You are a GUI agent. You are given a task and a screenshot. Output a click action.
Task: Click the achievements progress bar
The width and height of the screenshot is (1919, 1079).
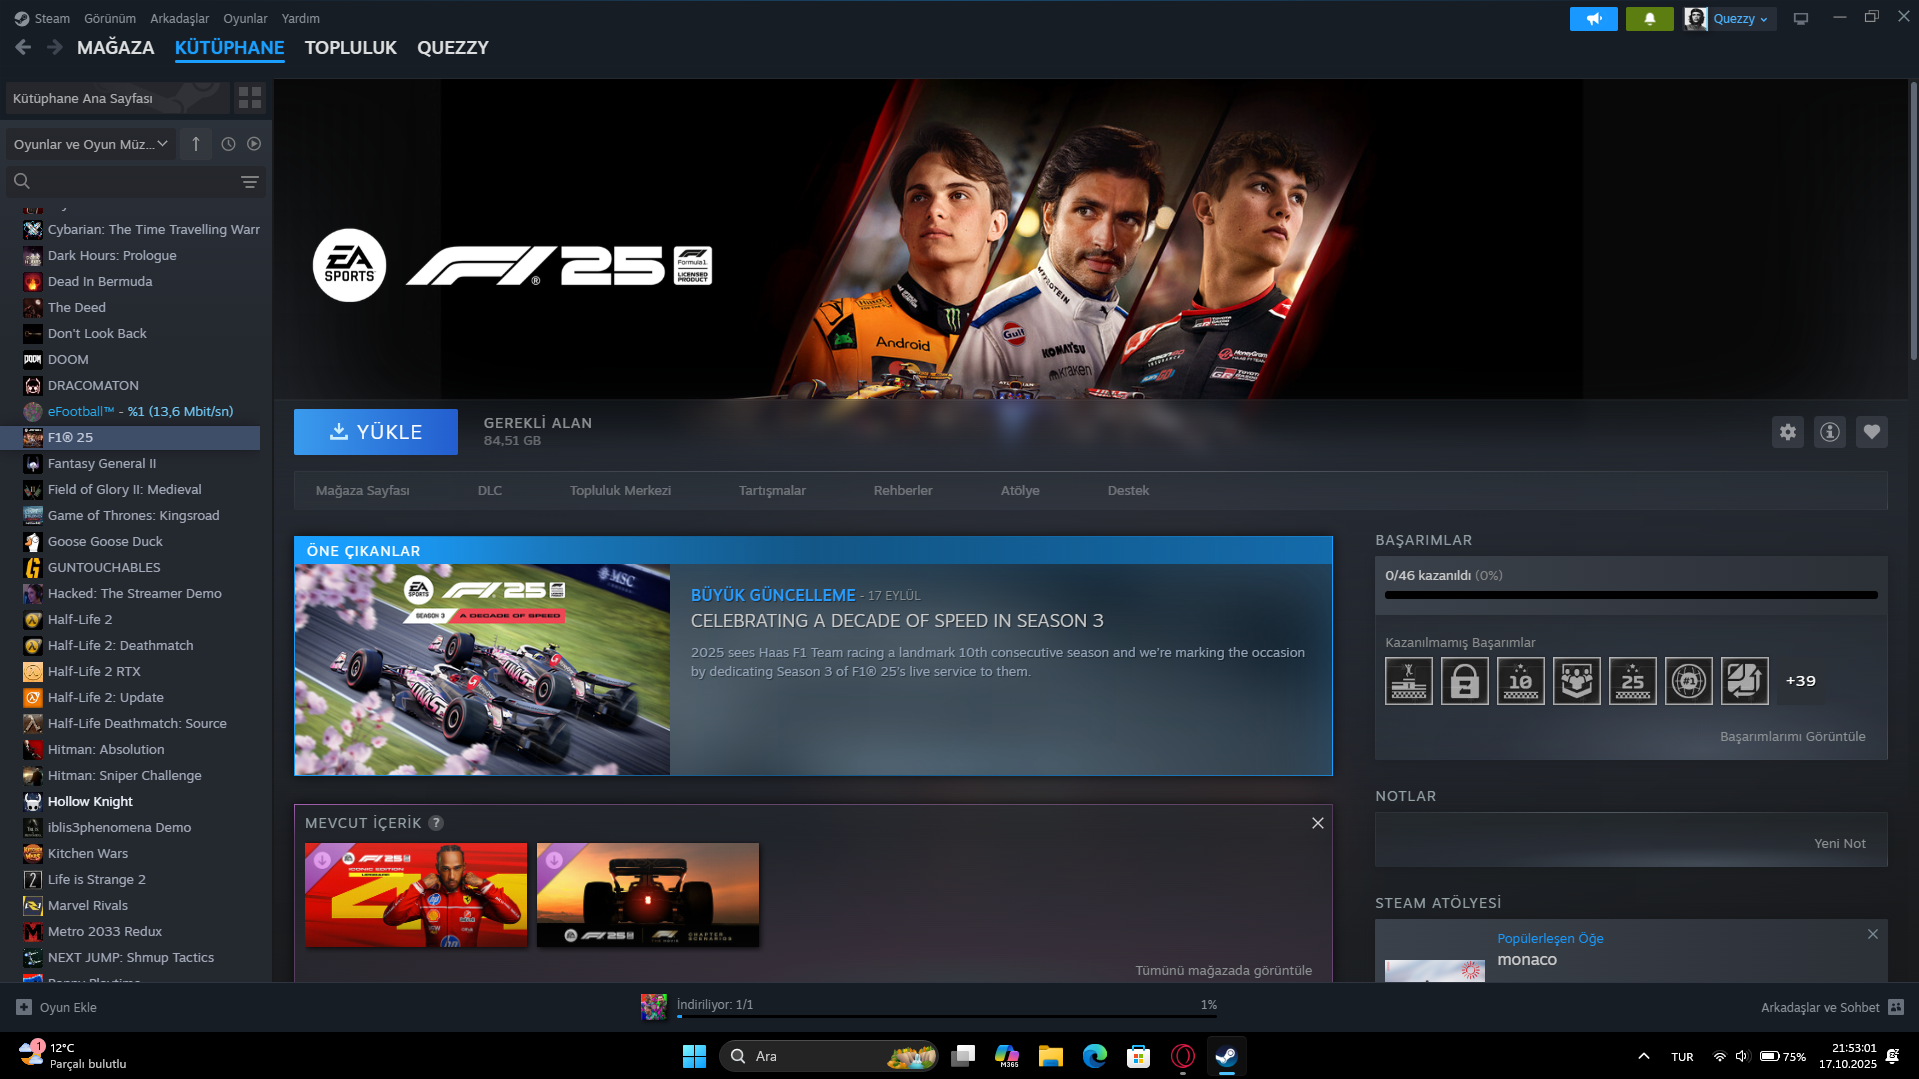click(x=1631, y=595)
